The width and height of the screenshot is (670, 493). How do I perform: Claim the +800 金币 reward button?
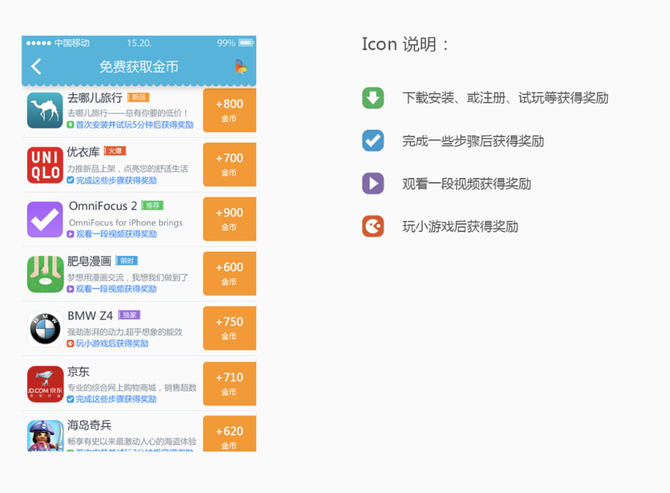[229, 110]
